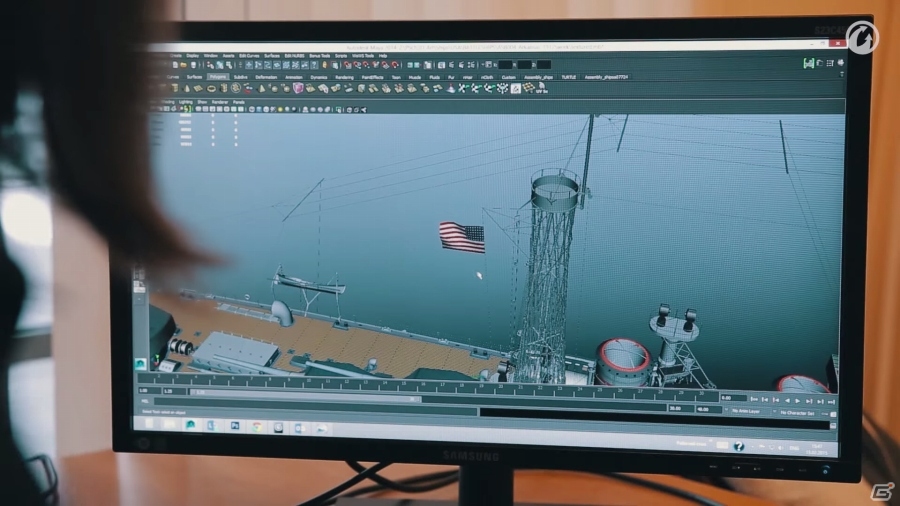Select by component type mode icon
This screenshot has height=506, width=900.
tap(228, 64)
